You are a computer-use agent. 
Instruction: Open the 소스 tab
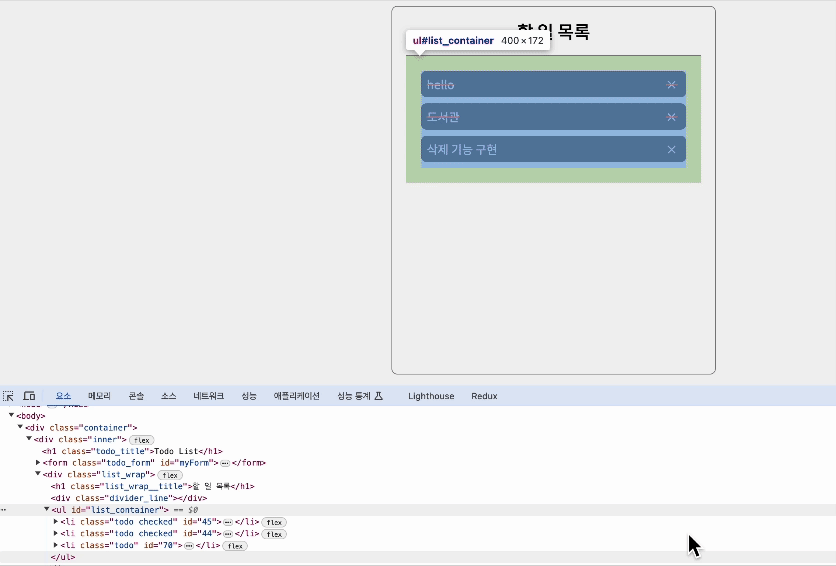point(168,396)
